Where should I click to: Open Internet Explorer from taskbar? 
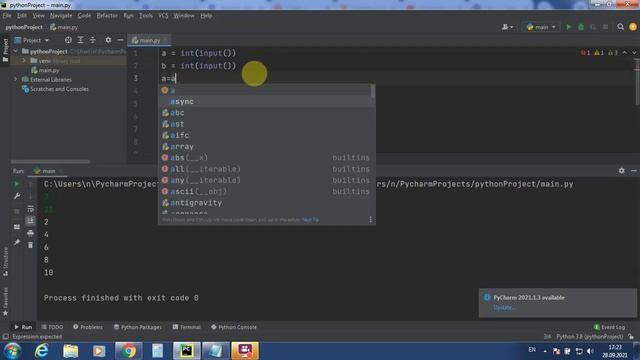click(41, 351)
